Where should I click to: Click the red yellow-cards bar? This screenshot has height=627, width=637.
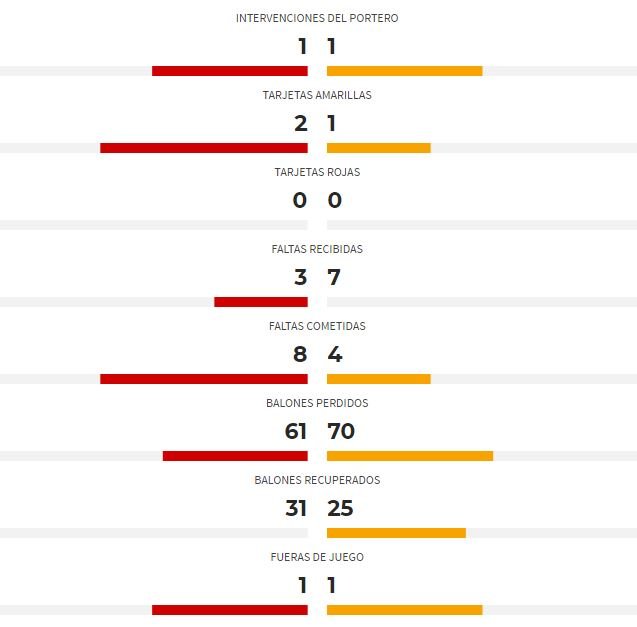click(x=204, y=148)
